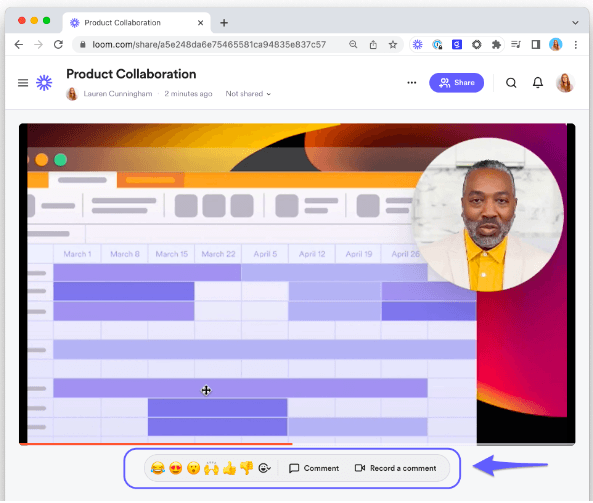Bookmark this page with the star

(x=393, y=45)
